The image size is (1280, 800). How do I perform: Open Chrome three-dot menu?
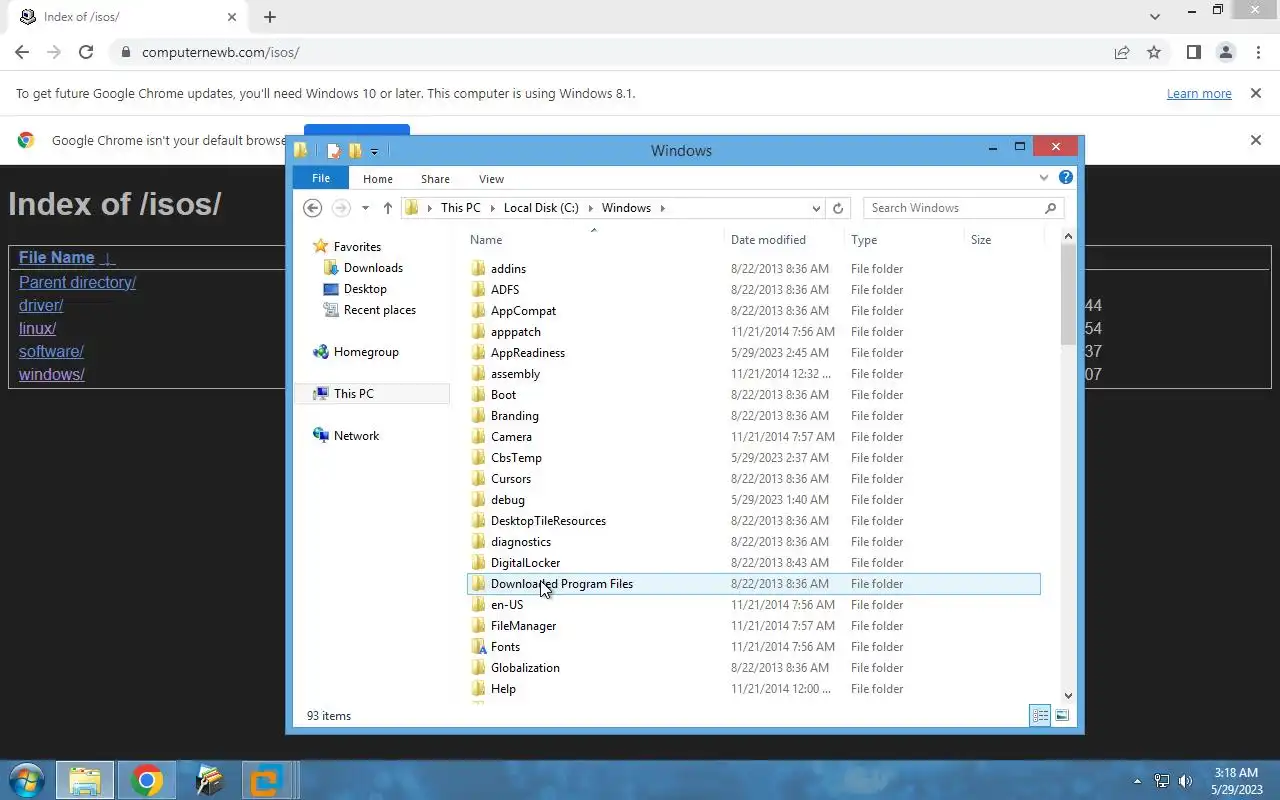tap(1258, 52)
